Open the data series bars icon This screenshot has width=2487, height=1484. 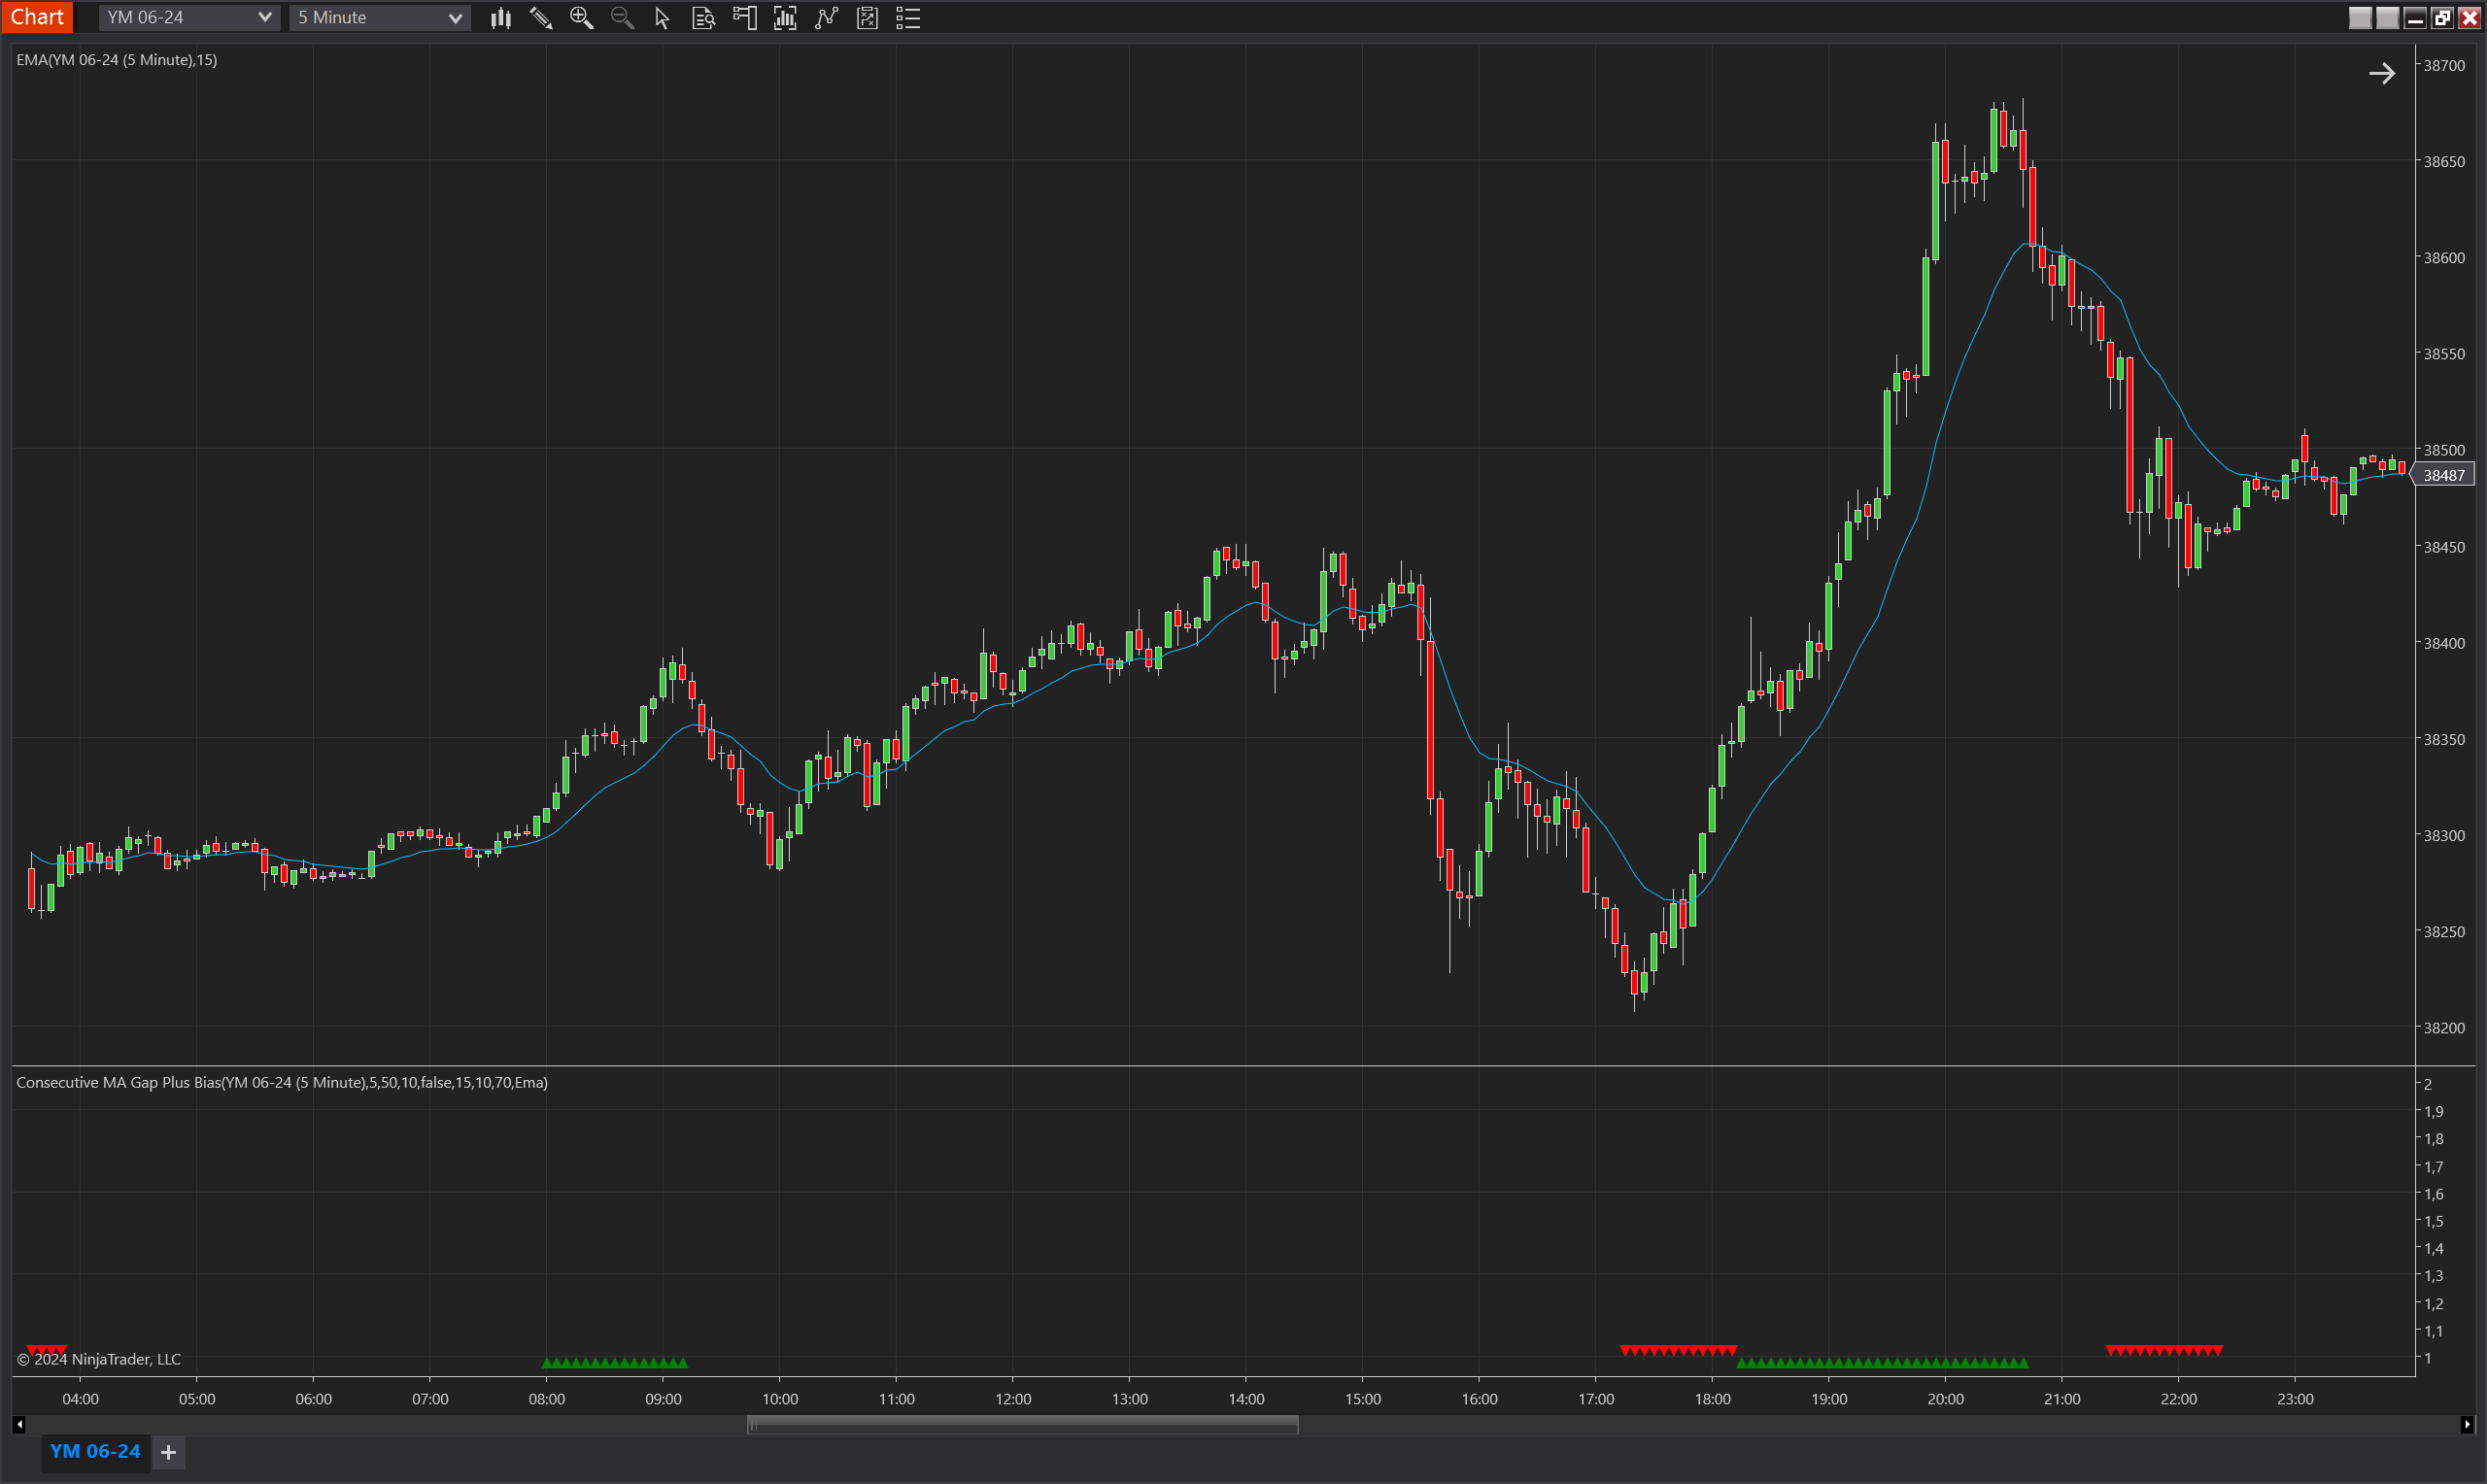click(785, 18)
